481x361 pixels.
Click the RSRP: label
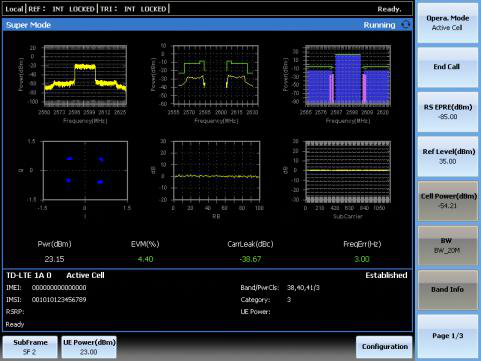[15, 312]
